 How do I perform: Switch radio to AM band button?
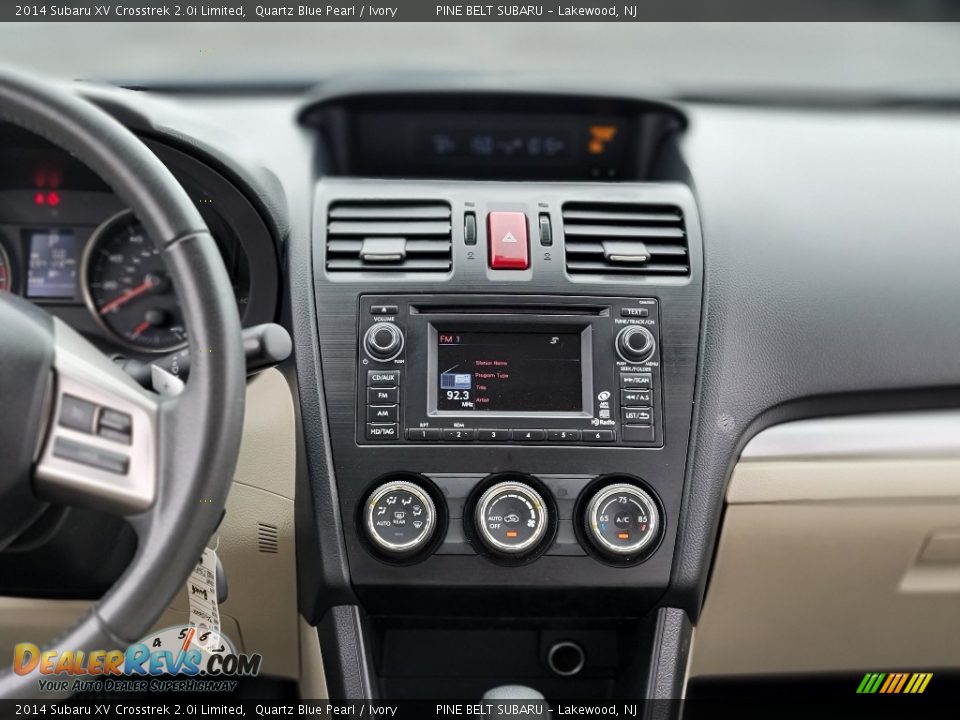click(x=383, y=413)
